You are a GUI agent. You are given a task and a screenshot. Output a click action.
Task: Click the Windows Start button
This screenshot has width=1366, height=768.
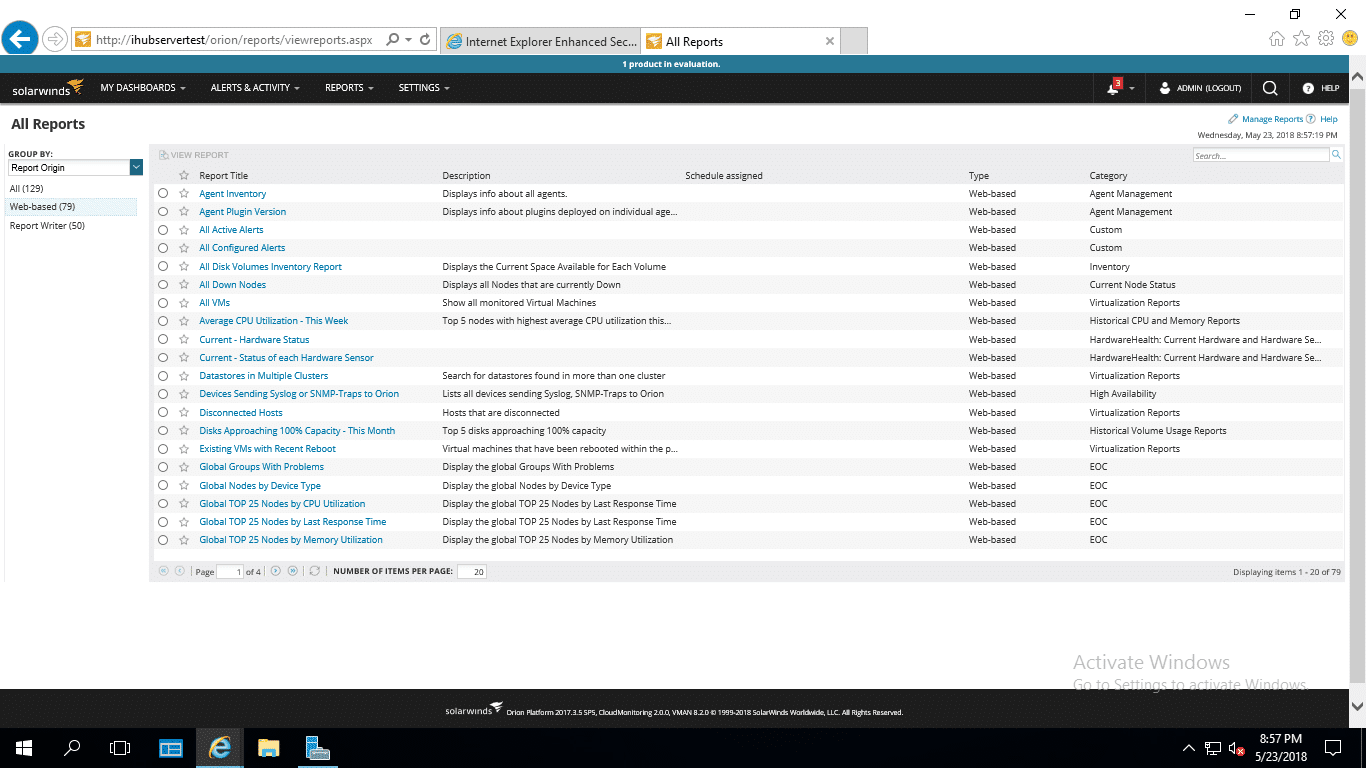24,748
